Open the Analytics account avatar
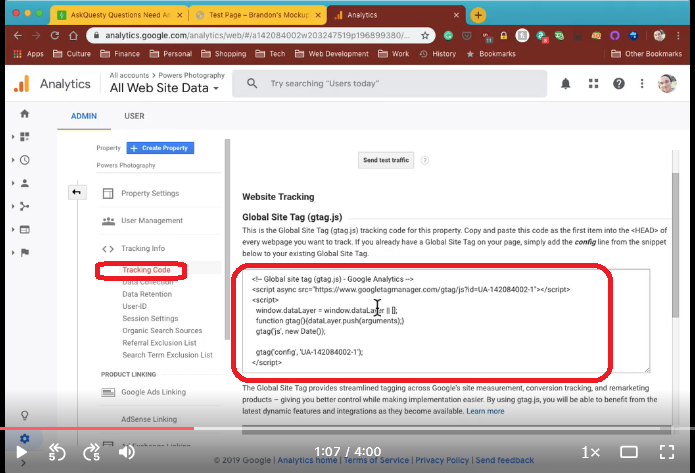This screenshot has height=473, width=695. [667, 83]
